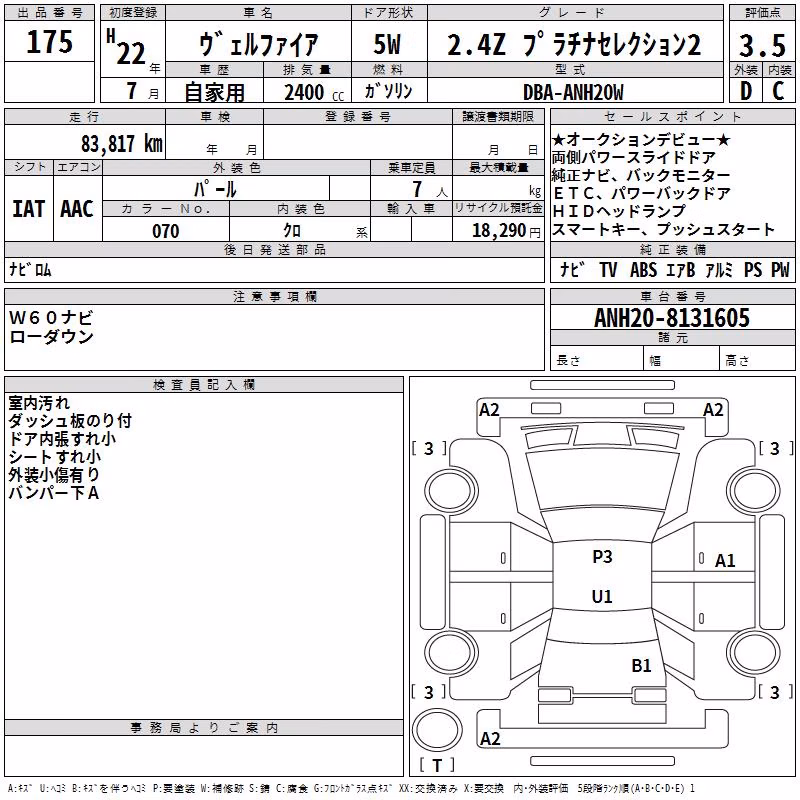Click the inspector note 室内汚れ
The image size is (800, 800).
(x=39, y=403)
